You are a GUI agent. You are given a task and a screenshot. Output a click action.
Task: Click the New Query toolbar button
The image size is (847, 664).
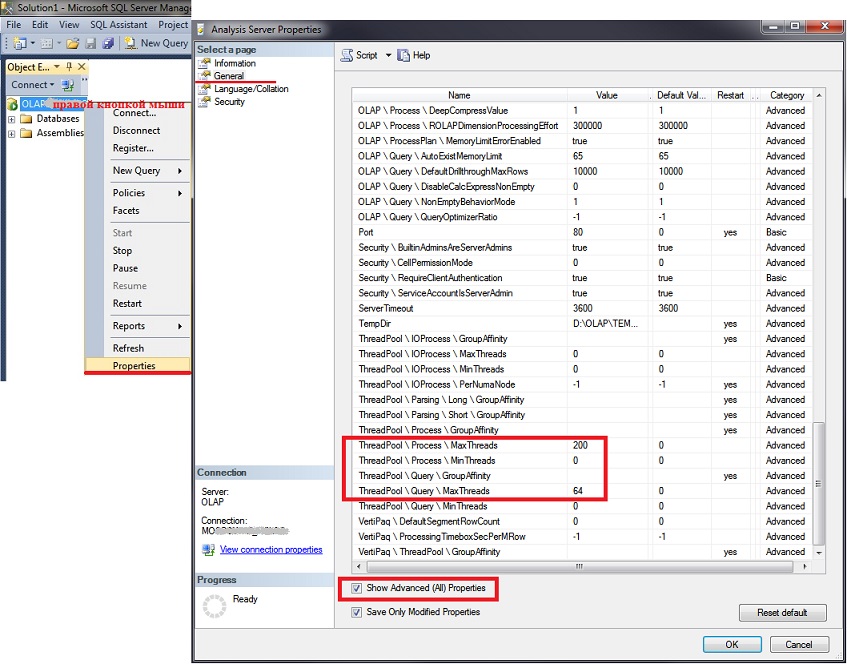156,43
